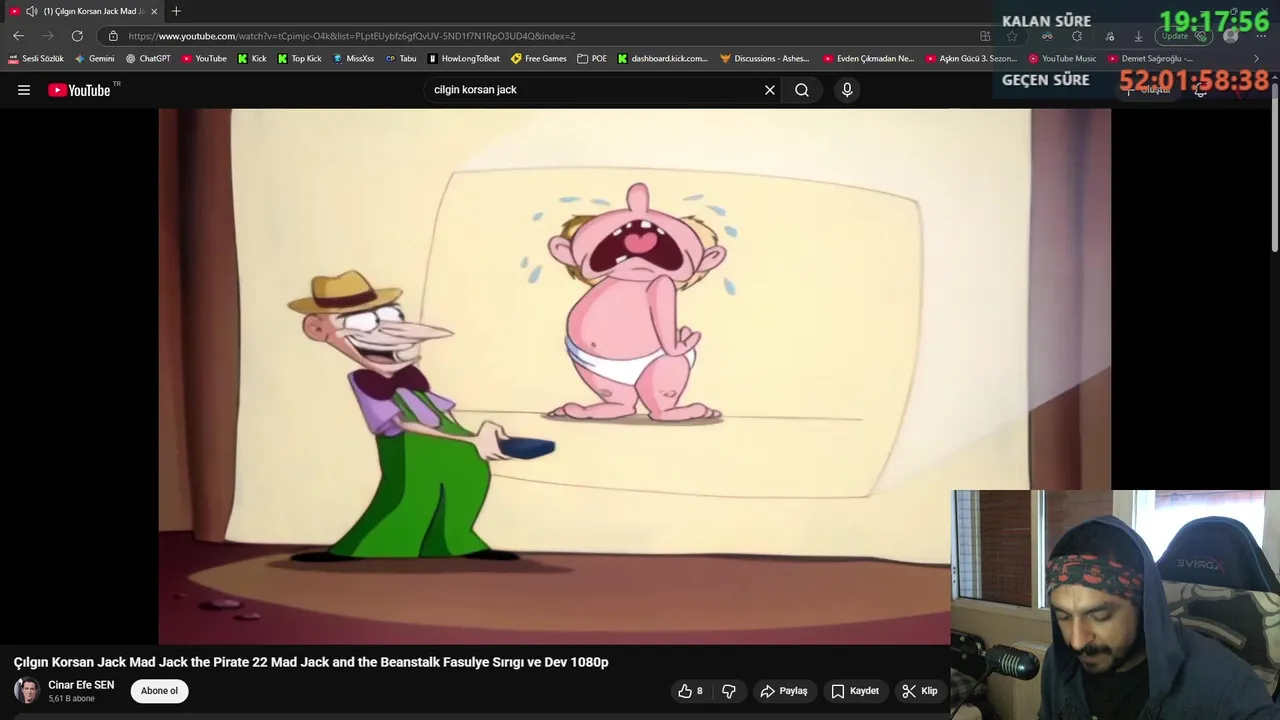Open the YouTube bookmark in bookmarks bar

204,59
